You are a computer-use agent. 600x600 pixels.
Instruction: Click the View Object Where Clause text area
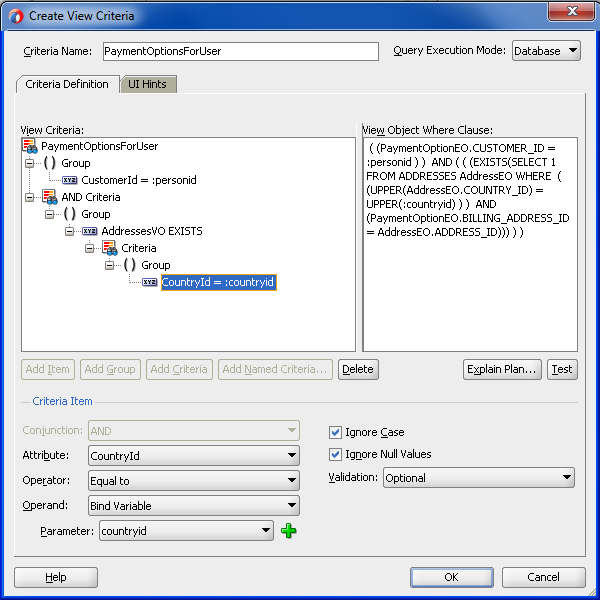pyautogui.click(x=470, y=244)
